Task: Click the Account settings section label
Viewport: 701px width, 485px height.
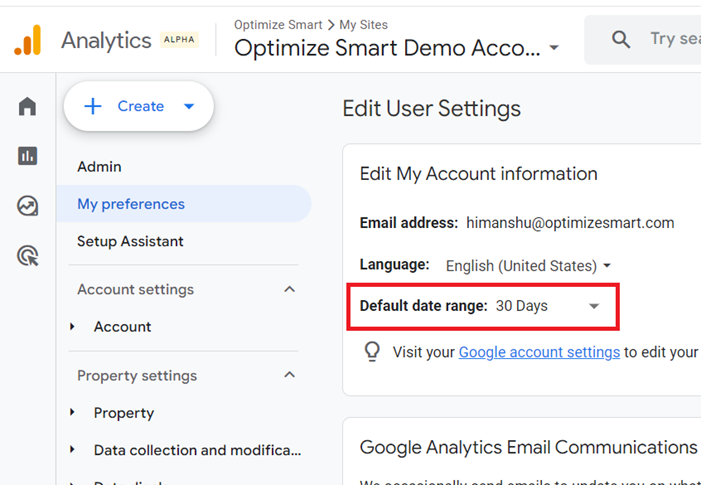Action: [x=135, y=289]
